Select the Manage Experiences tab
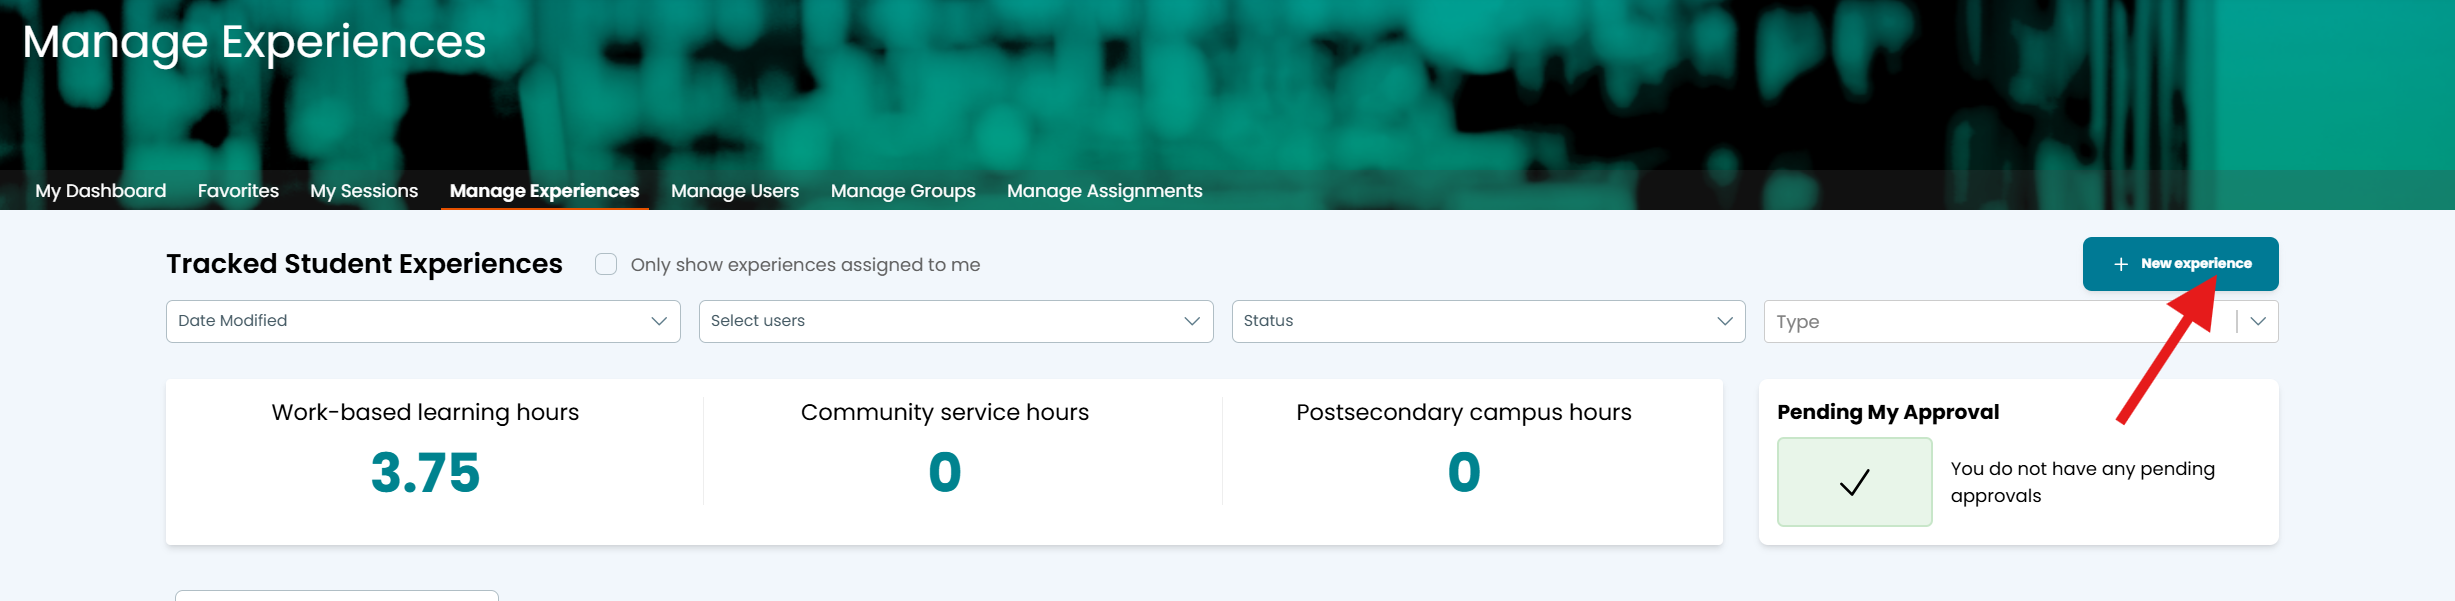2455x601 pixels. [544, 191]
